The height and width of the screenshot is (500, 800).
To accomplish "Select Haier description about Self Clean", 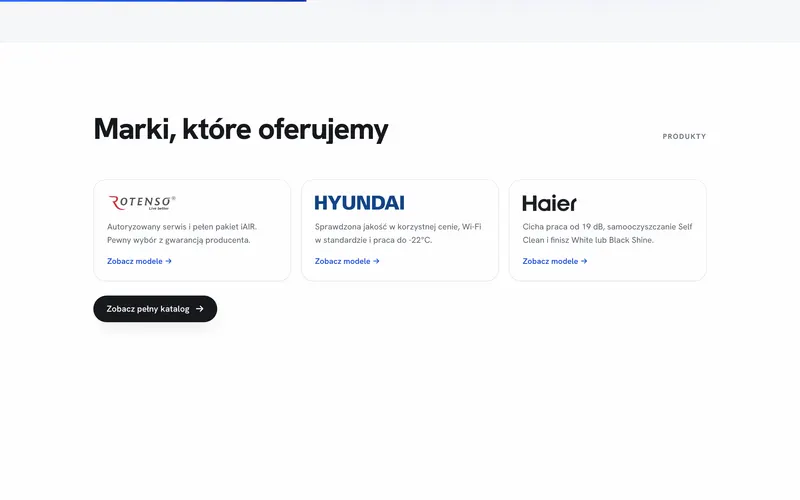I will point(607,233).
